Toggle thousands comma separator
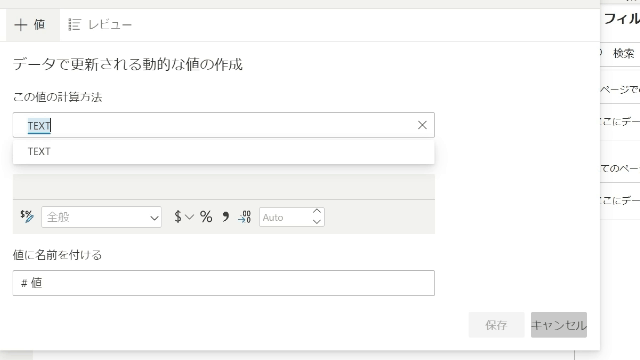 tap(225, 217)
